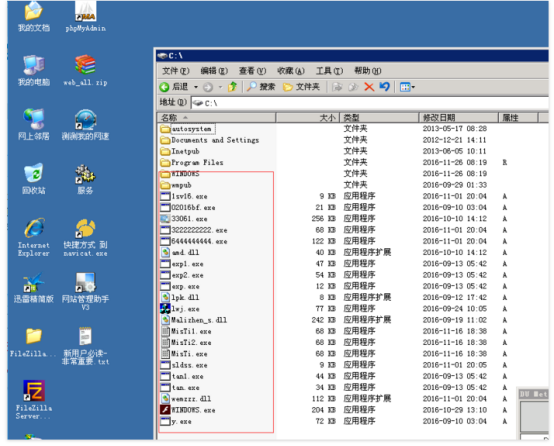Image resolution: width=554 pixels, height=446 pixels.
Task: Click the FileZilla Server desktop icon
Action: [x=34, y=399]
